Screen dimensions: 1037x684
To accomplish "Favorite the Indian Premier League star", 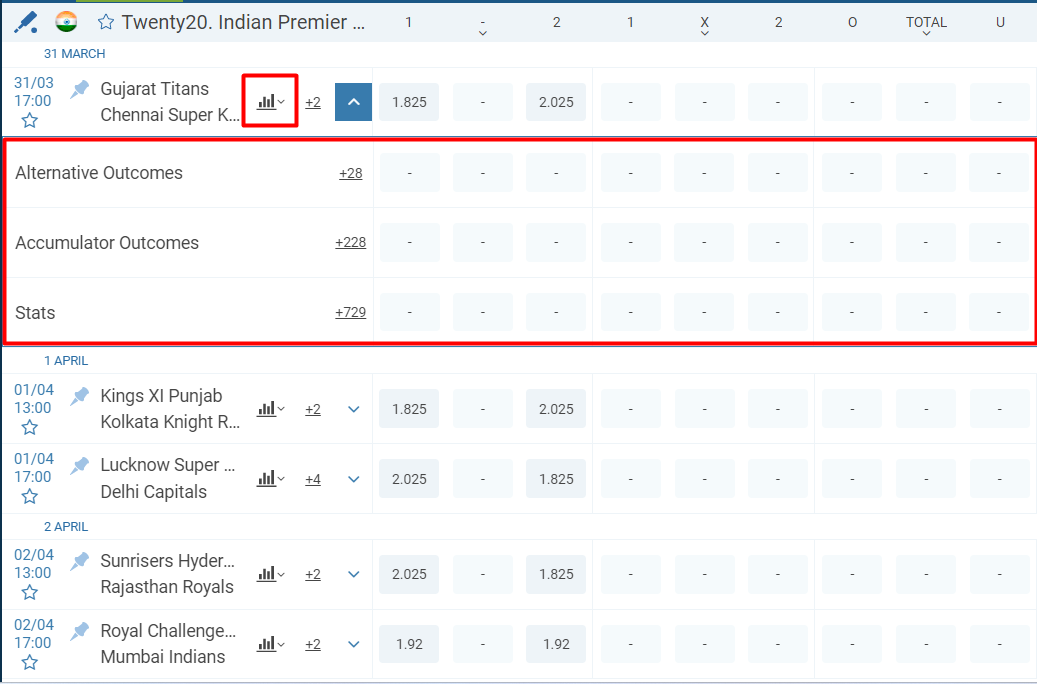I will [105, 22].
